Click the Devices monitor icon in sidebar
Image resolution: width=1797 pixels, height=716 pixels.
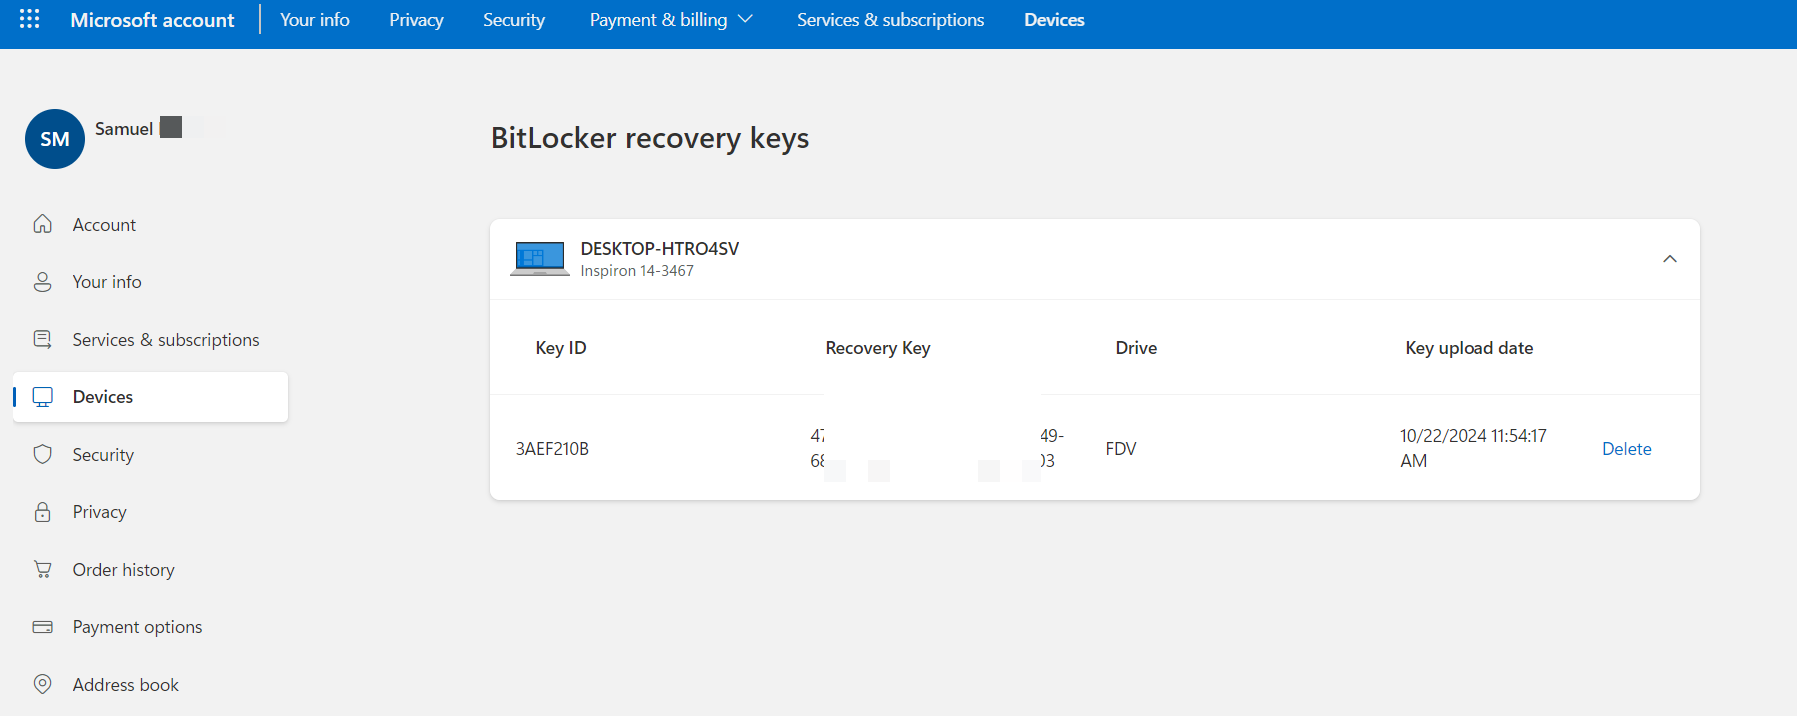[x=42, y=397]
